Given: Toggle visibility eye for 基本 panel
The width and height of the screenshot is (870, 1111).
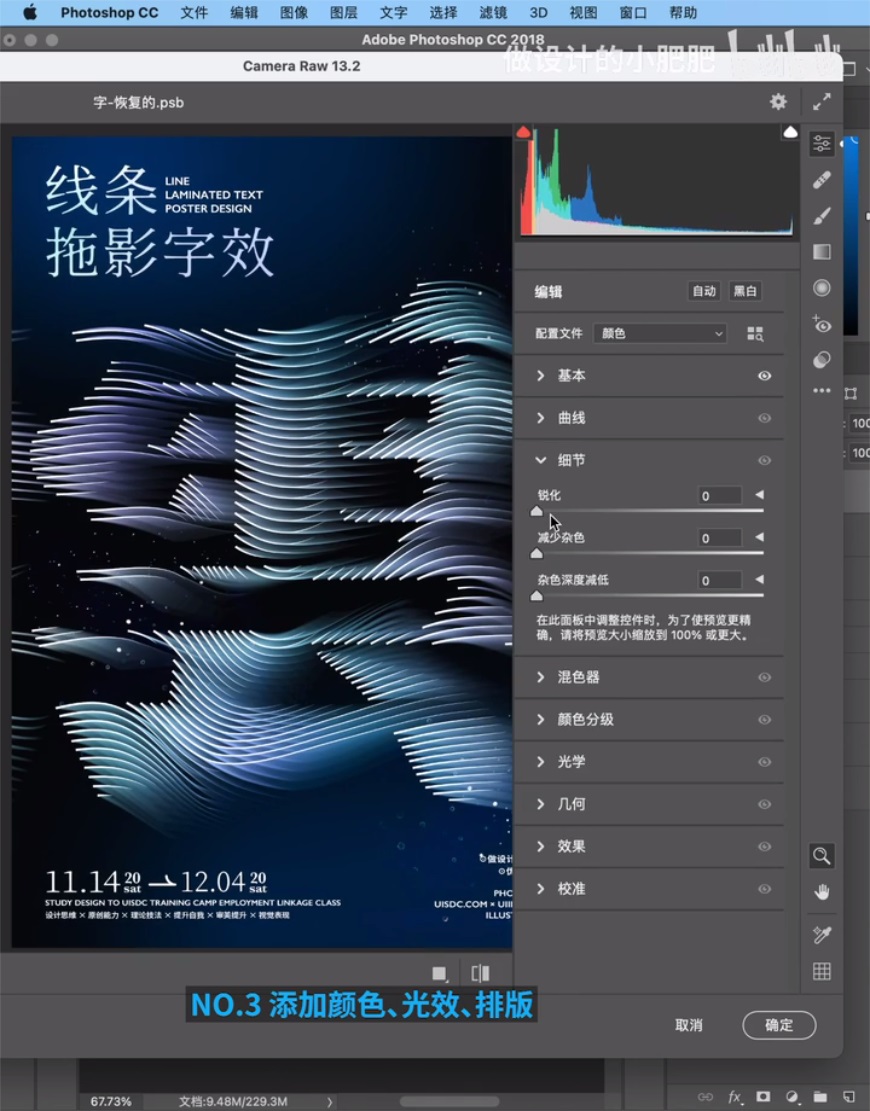Looking at the screenshot, I should coord(764,376).
